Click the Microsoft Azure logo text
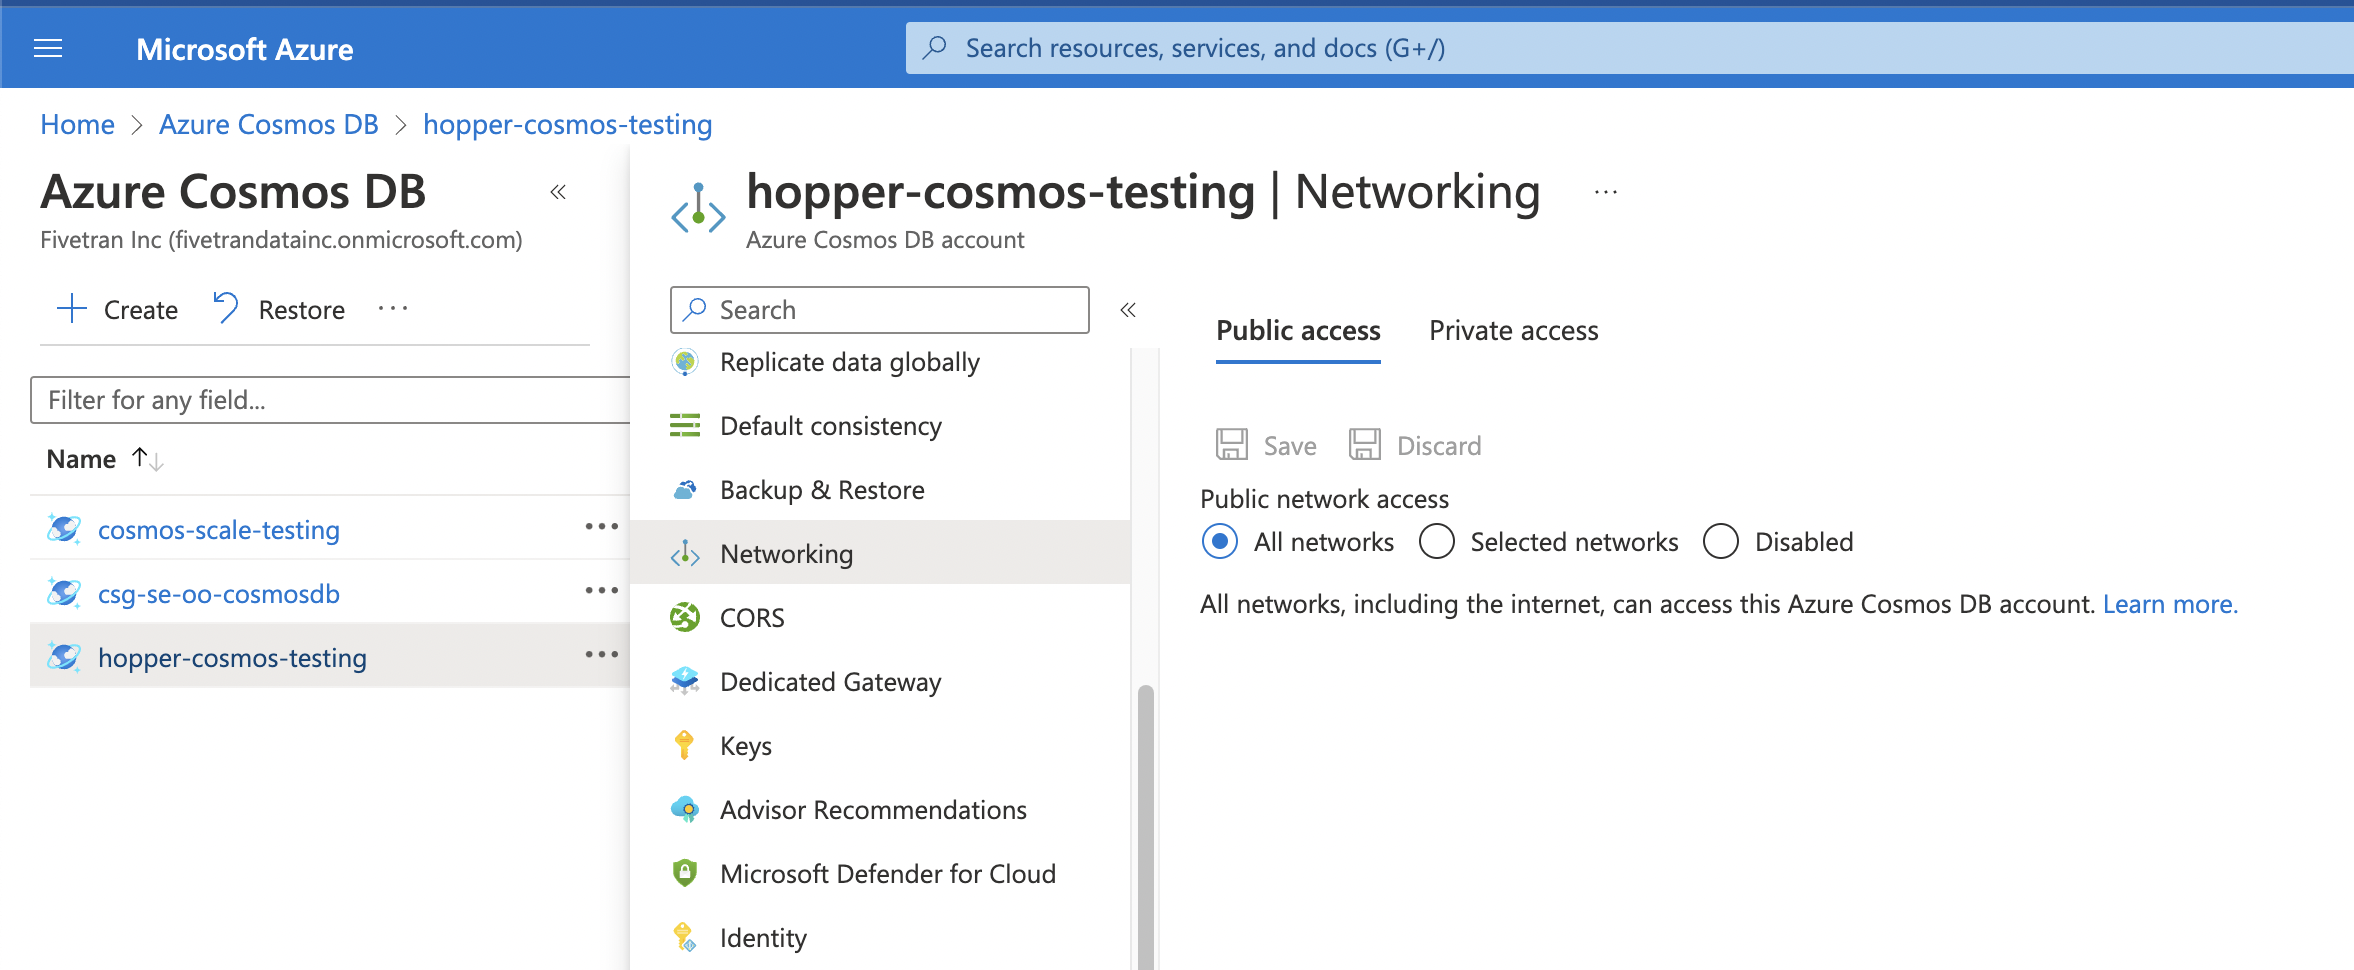Viewport: 2354px width, 970px height. pyautogui.click(x=245, y=49)
